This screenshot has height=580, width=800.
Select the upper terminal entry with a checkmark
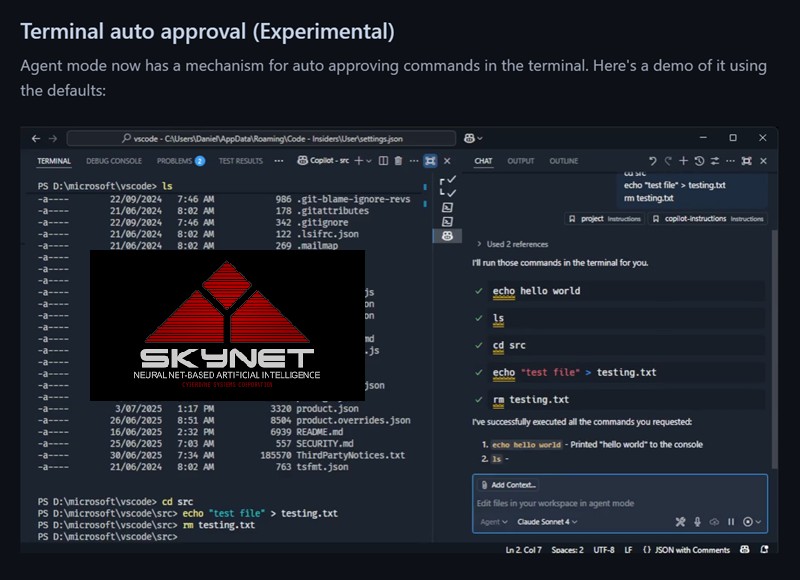tap(447, 180)
